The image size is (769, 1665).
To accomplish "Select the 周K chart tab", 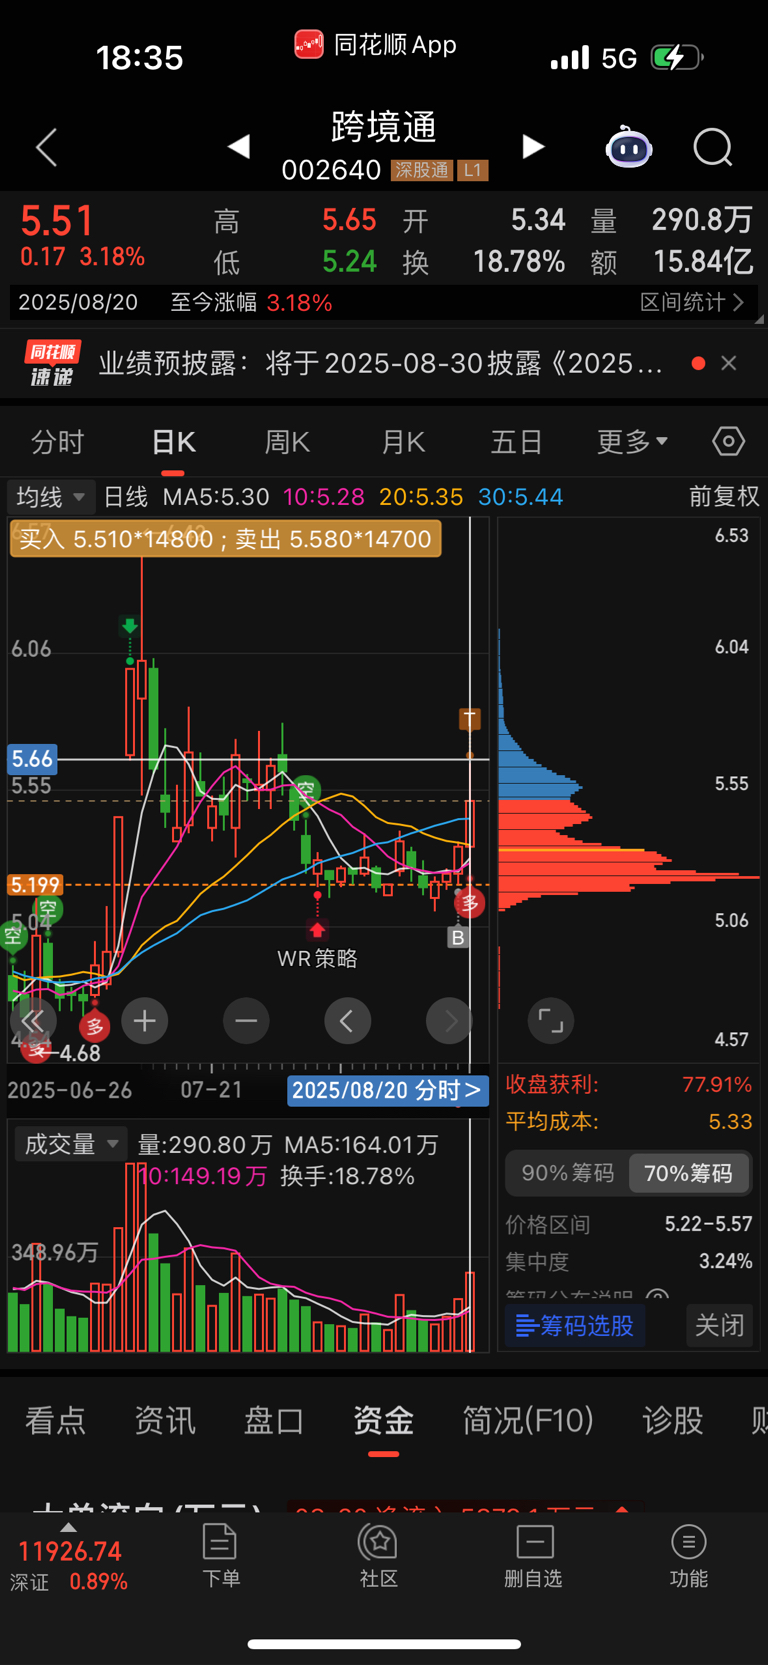I will pos(287,441).
